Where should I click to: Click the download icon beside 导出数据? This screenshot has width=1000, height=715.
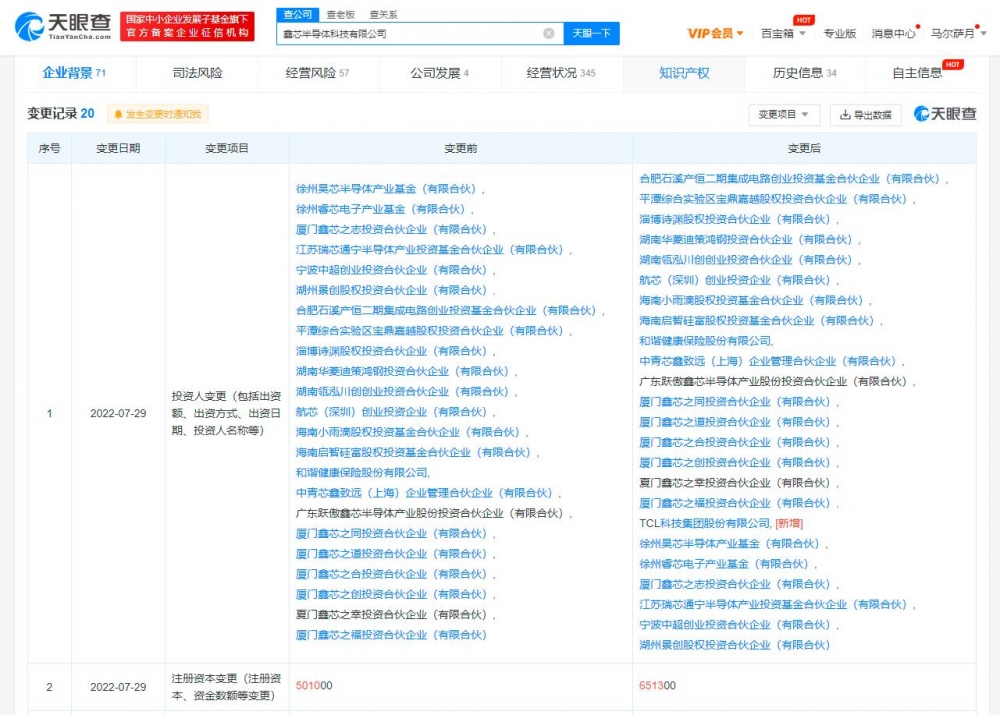click(x=845, y=115)
